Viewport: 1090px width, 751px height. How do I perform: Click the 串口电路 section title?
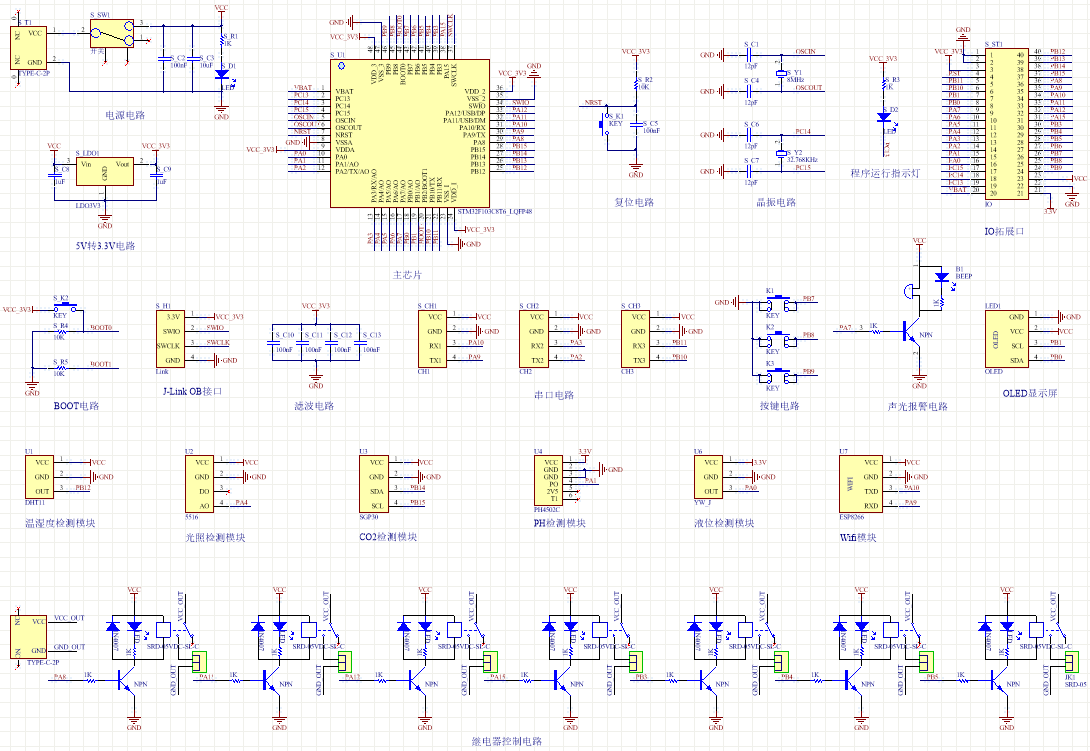(554, 395)
